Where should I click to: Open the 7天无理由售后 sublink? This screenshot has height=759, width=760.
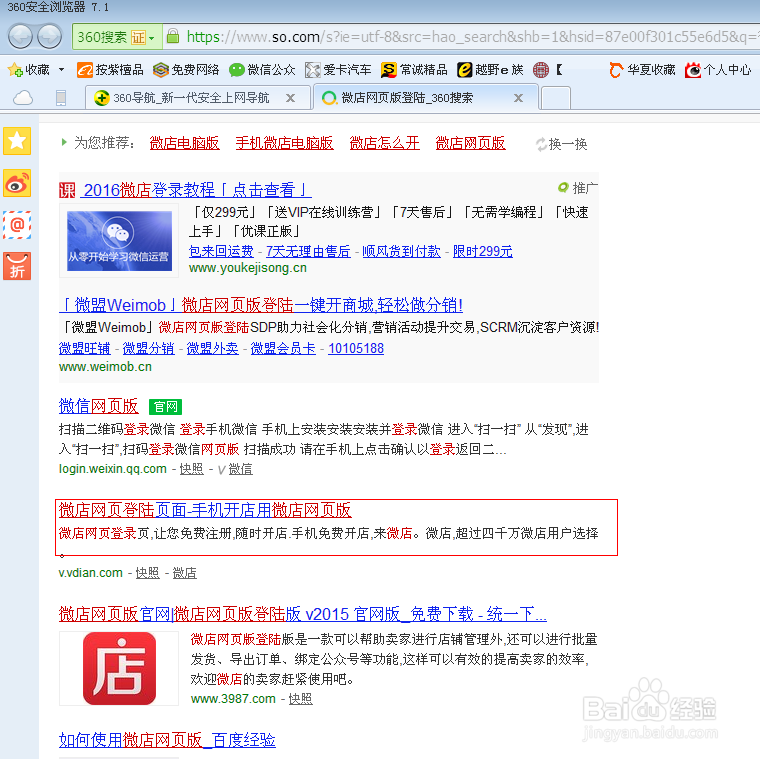[x=308, y=251]
